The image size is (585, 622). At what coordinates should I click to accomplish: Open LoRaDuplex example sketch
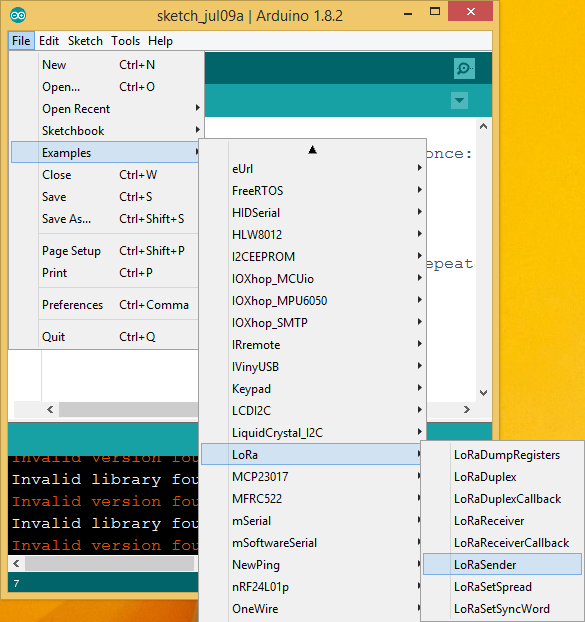[x=503, y=476]
